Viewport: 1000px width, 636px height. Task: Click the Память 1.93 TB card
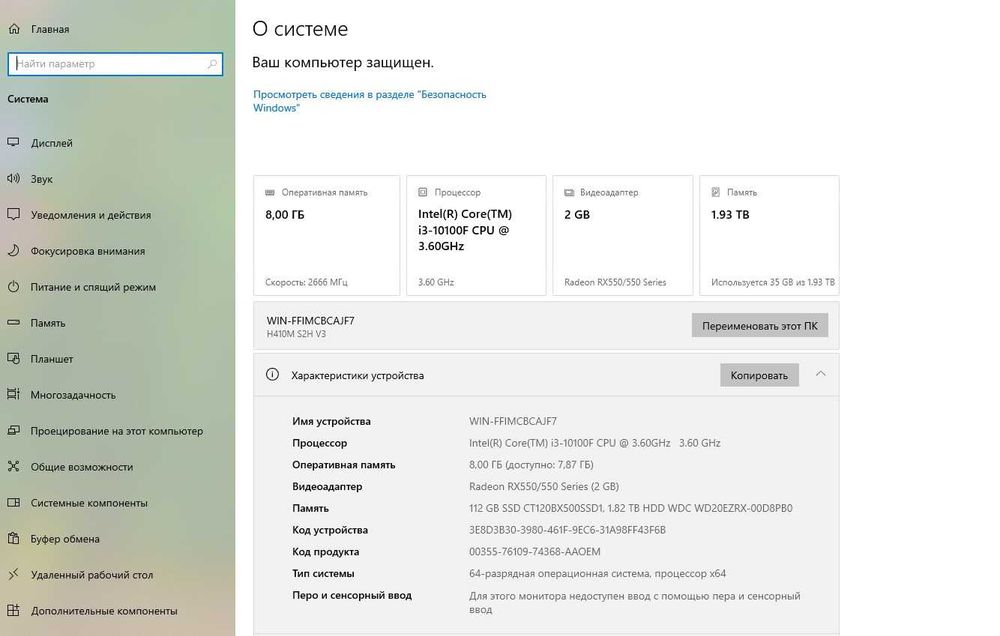769,235
